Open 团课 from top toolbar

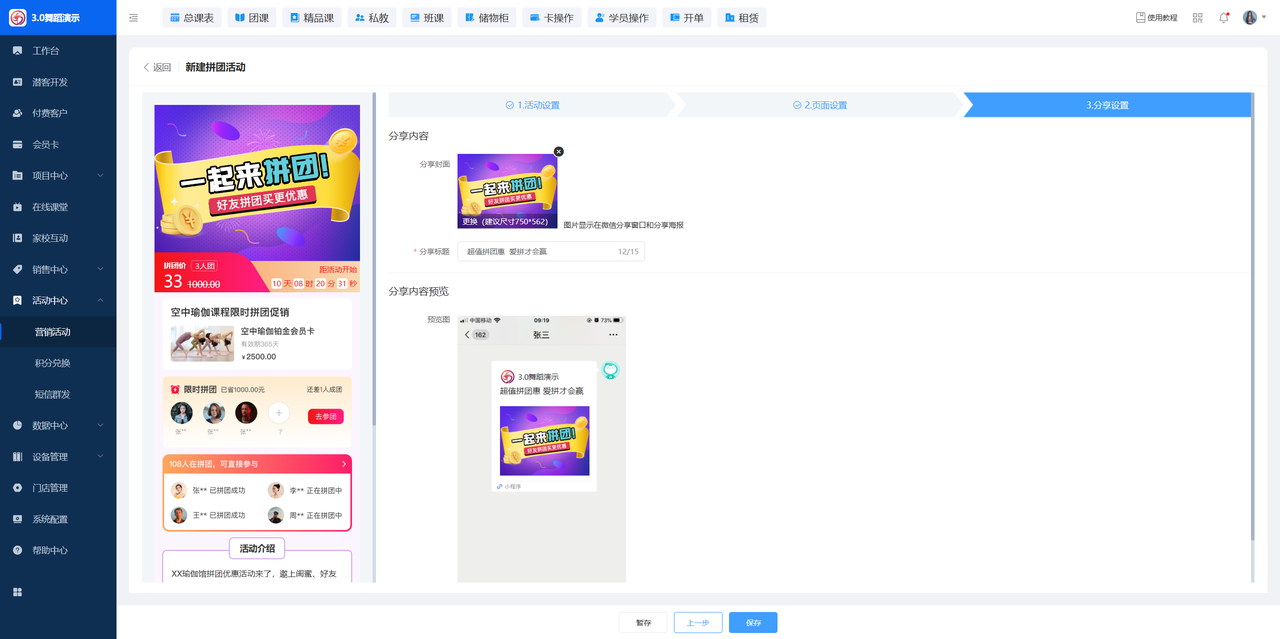(253, 18)
